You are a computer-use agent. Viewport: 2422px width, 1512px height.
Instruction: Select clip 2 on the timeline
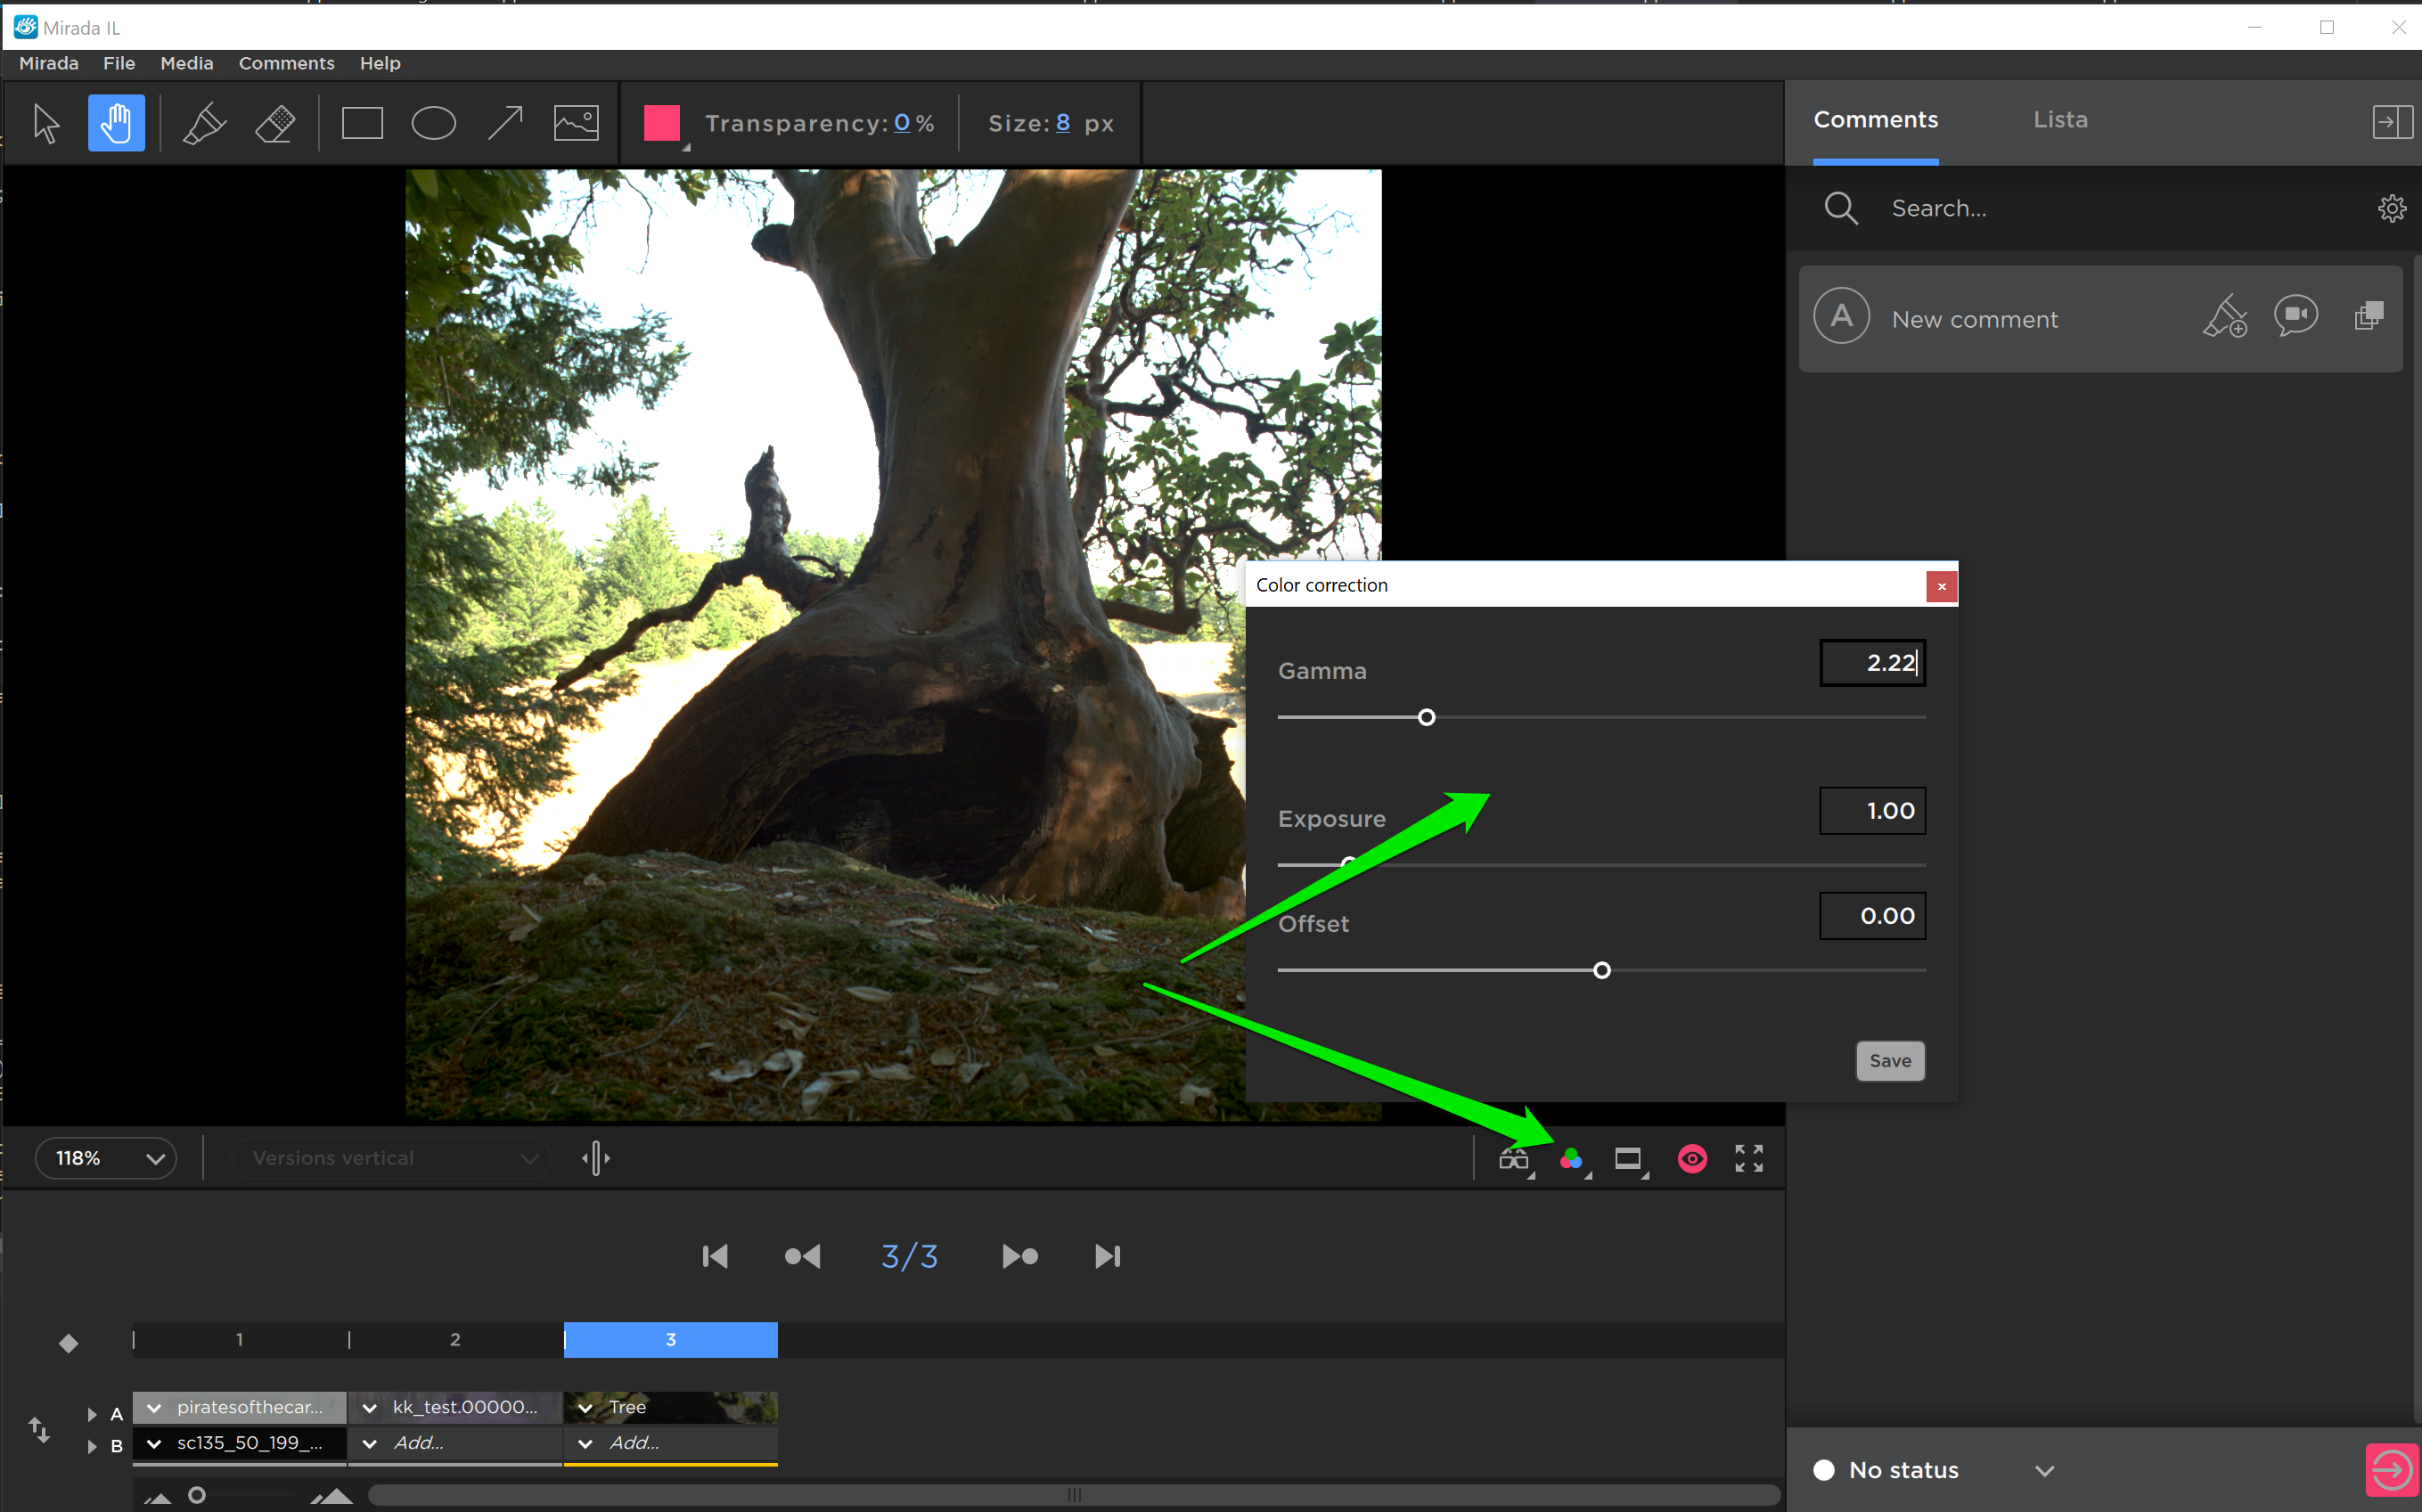pos(456,1339)
